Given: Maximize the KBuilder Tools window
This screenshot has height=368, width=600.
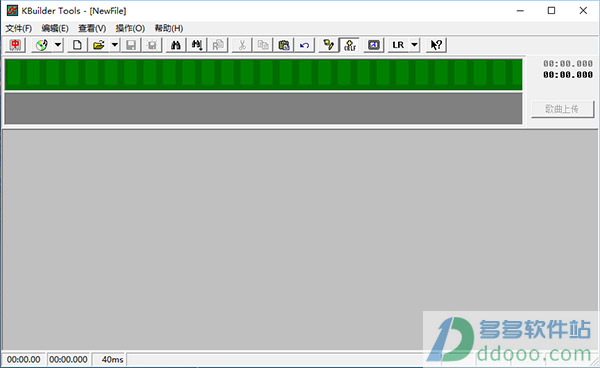Looking at the screenshot, I should pyautogui.click(x=551, y=11).
